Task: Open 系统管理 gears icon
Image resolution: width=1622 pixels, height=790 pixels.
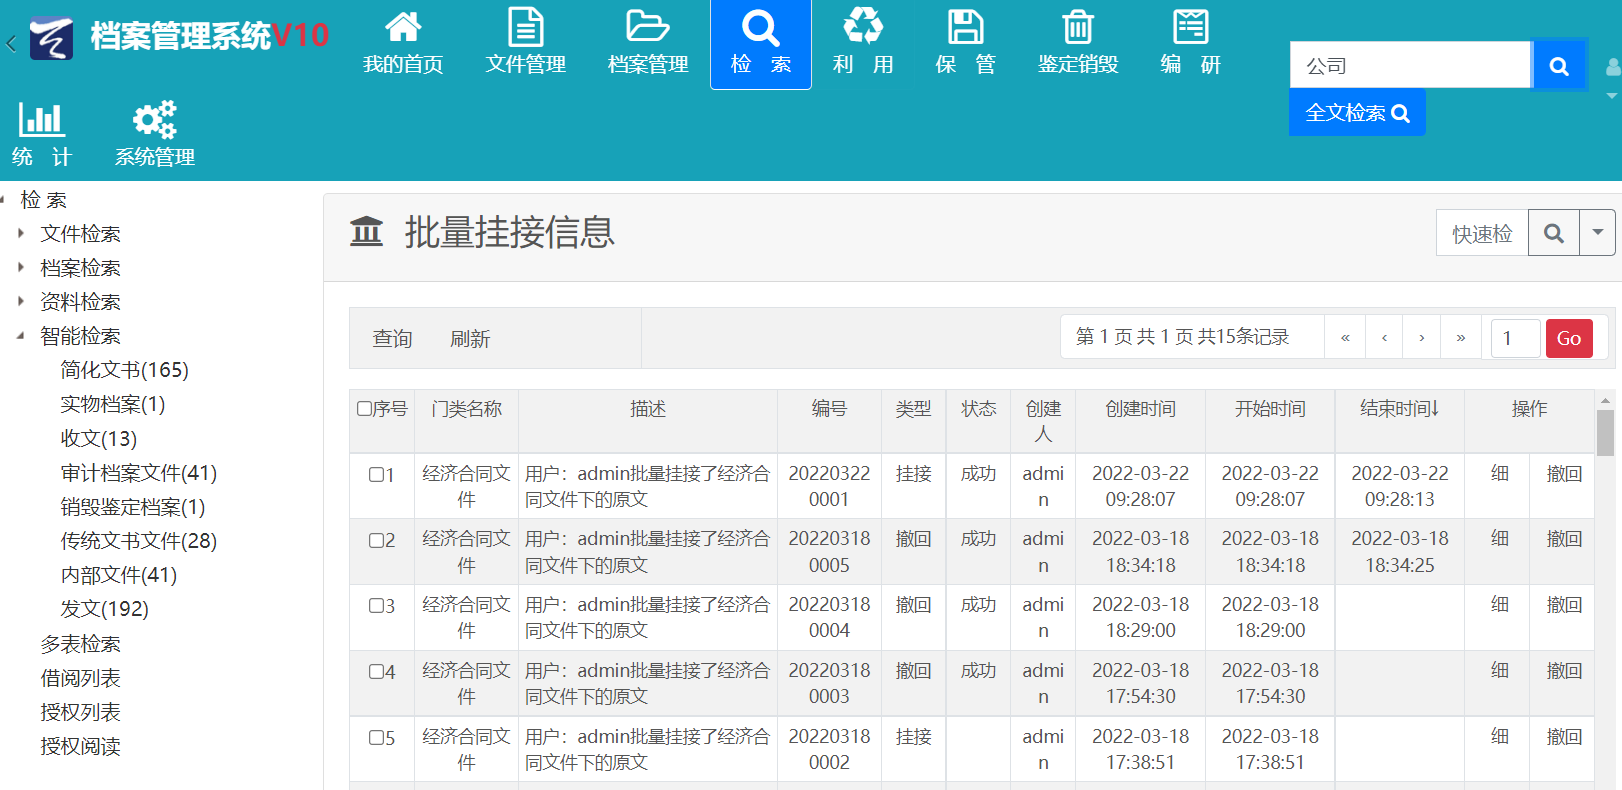Action: [154, 120]
